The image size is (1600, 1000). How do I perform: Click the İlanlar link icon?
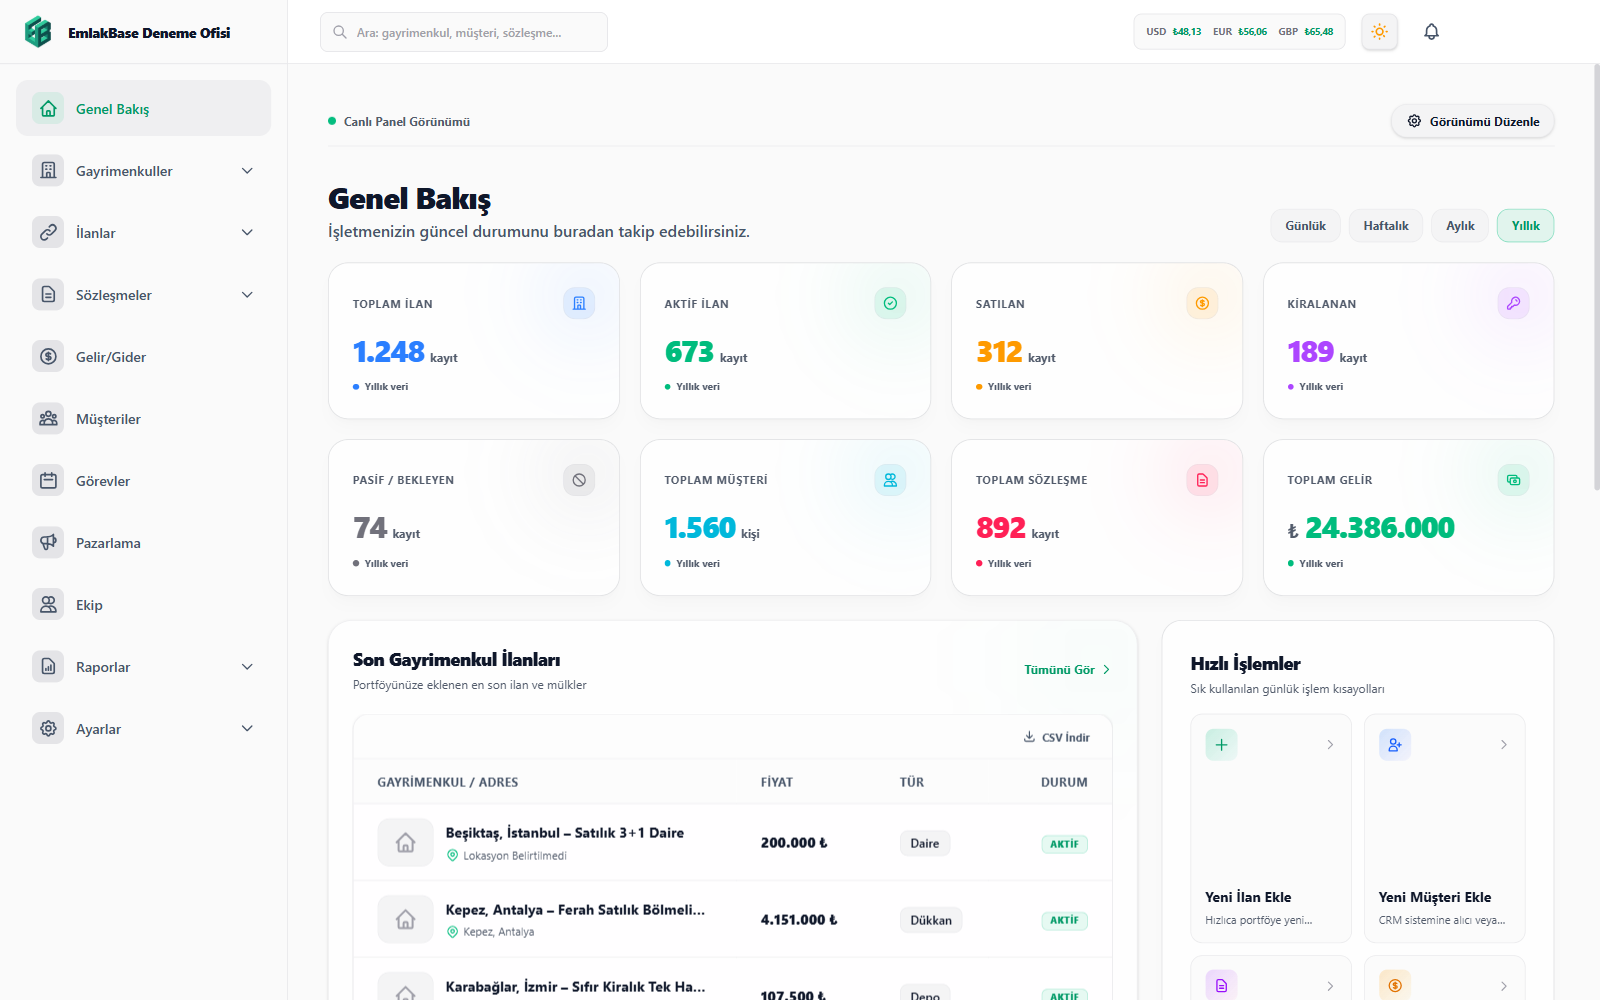click(x=48, y=232)
